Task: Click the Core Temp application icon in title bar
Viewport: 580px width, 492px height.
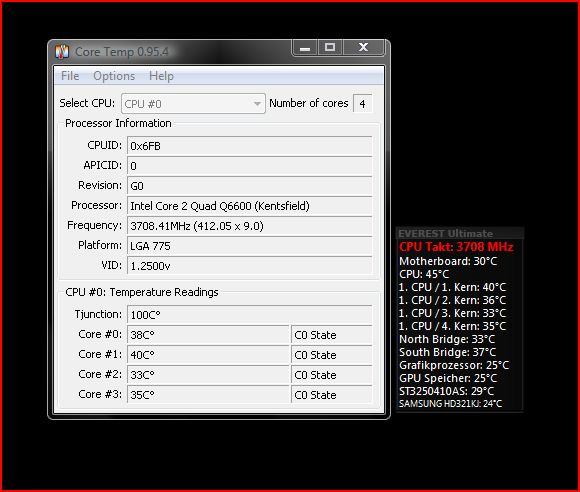Action: pyautogui.click(x=62, y=52)
